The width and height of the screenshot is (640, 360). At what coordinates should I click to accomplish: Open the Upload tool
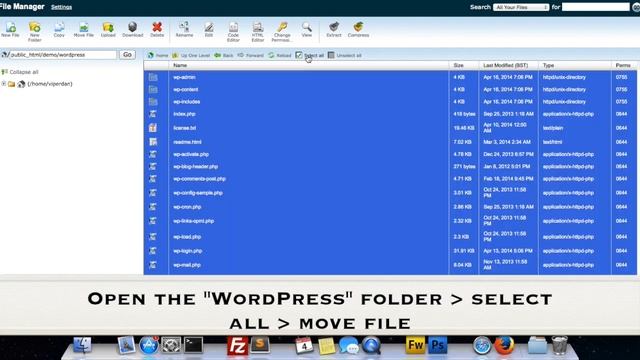(108, 30)
